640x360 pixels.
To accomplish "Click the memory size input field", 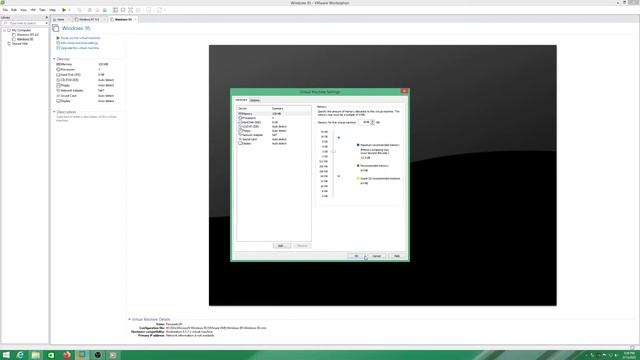I will (x=364, y=122).
